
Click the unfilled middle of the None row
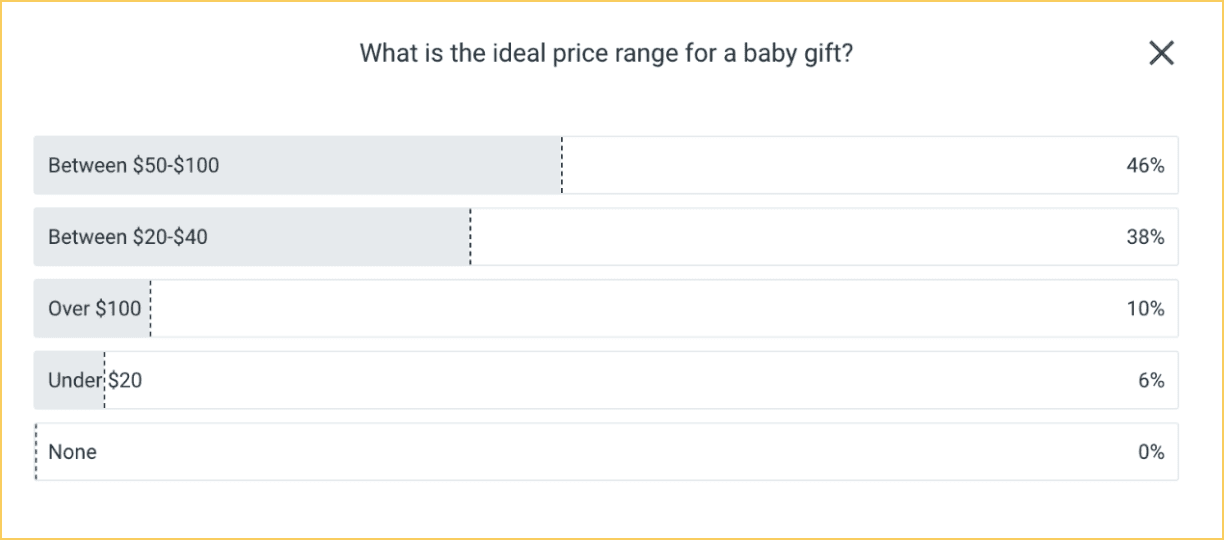click(608, 452)
